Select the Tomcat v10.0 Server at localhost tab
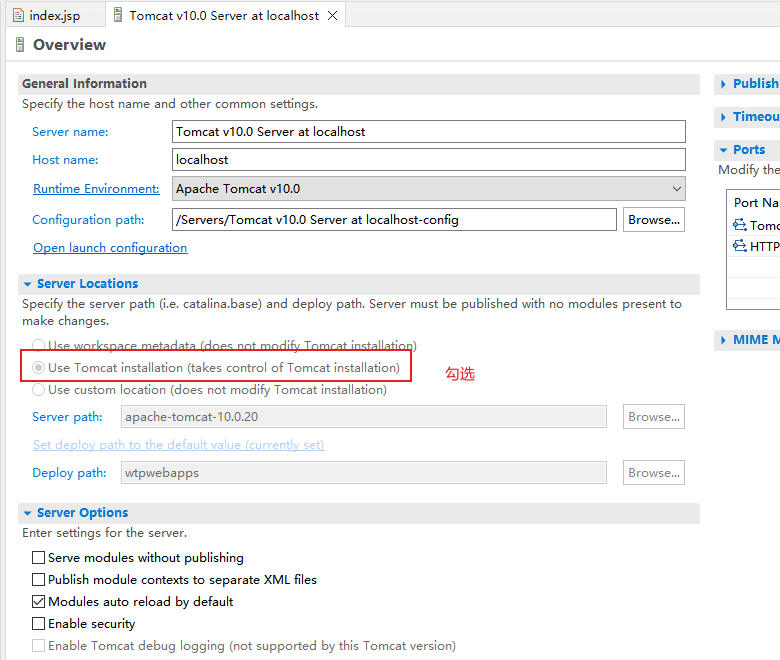780x660 pixels. (x=224, y=15)
